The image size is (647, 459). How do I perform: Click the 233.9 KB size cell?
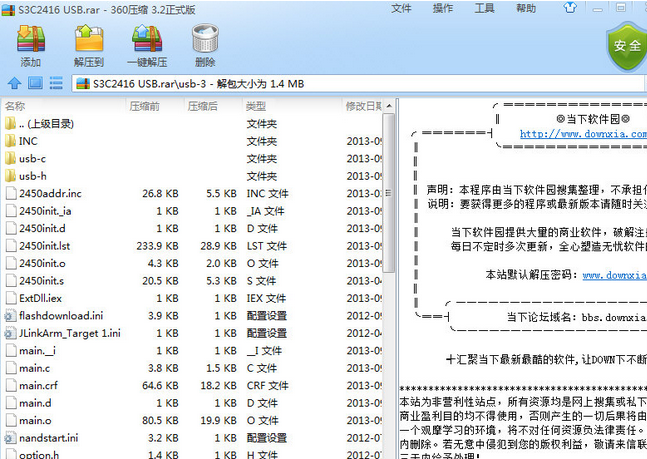[157, 246]
